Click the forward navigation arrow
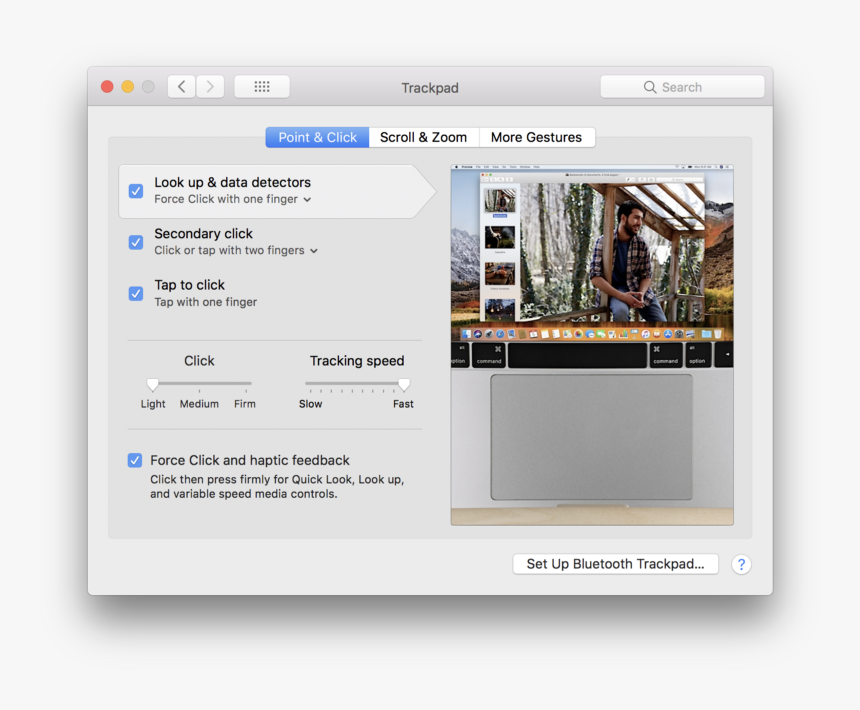 pyautogui.click(x=210, y=86)
